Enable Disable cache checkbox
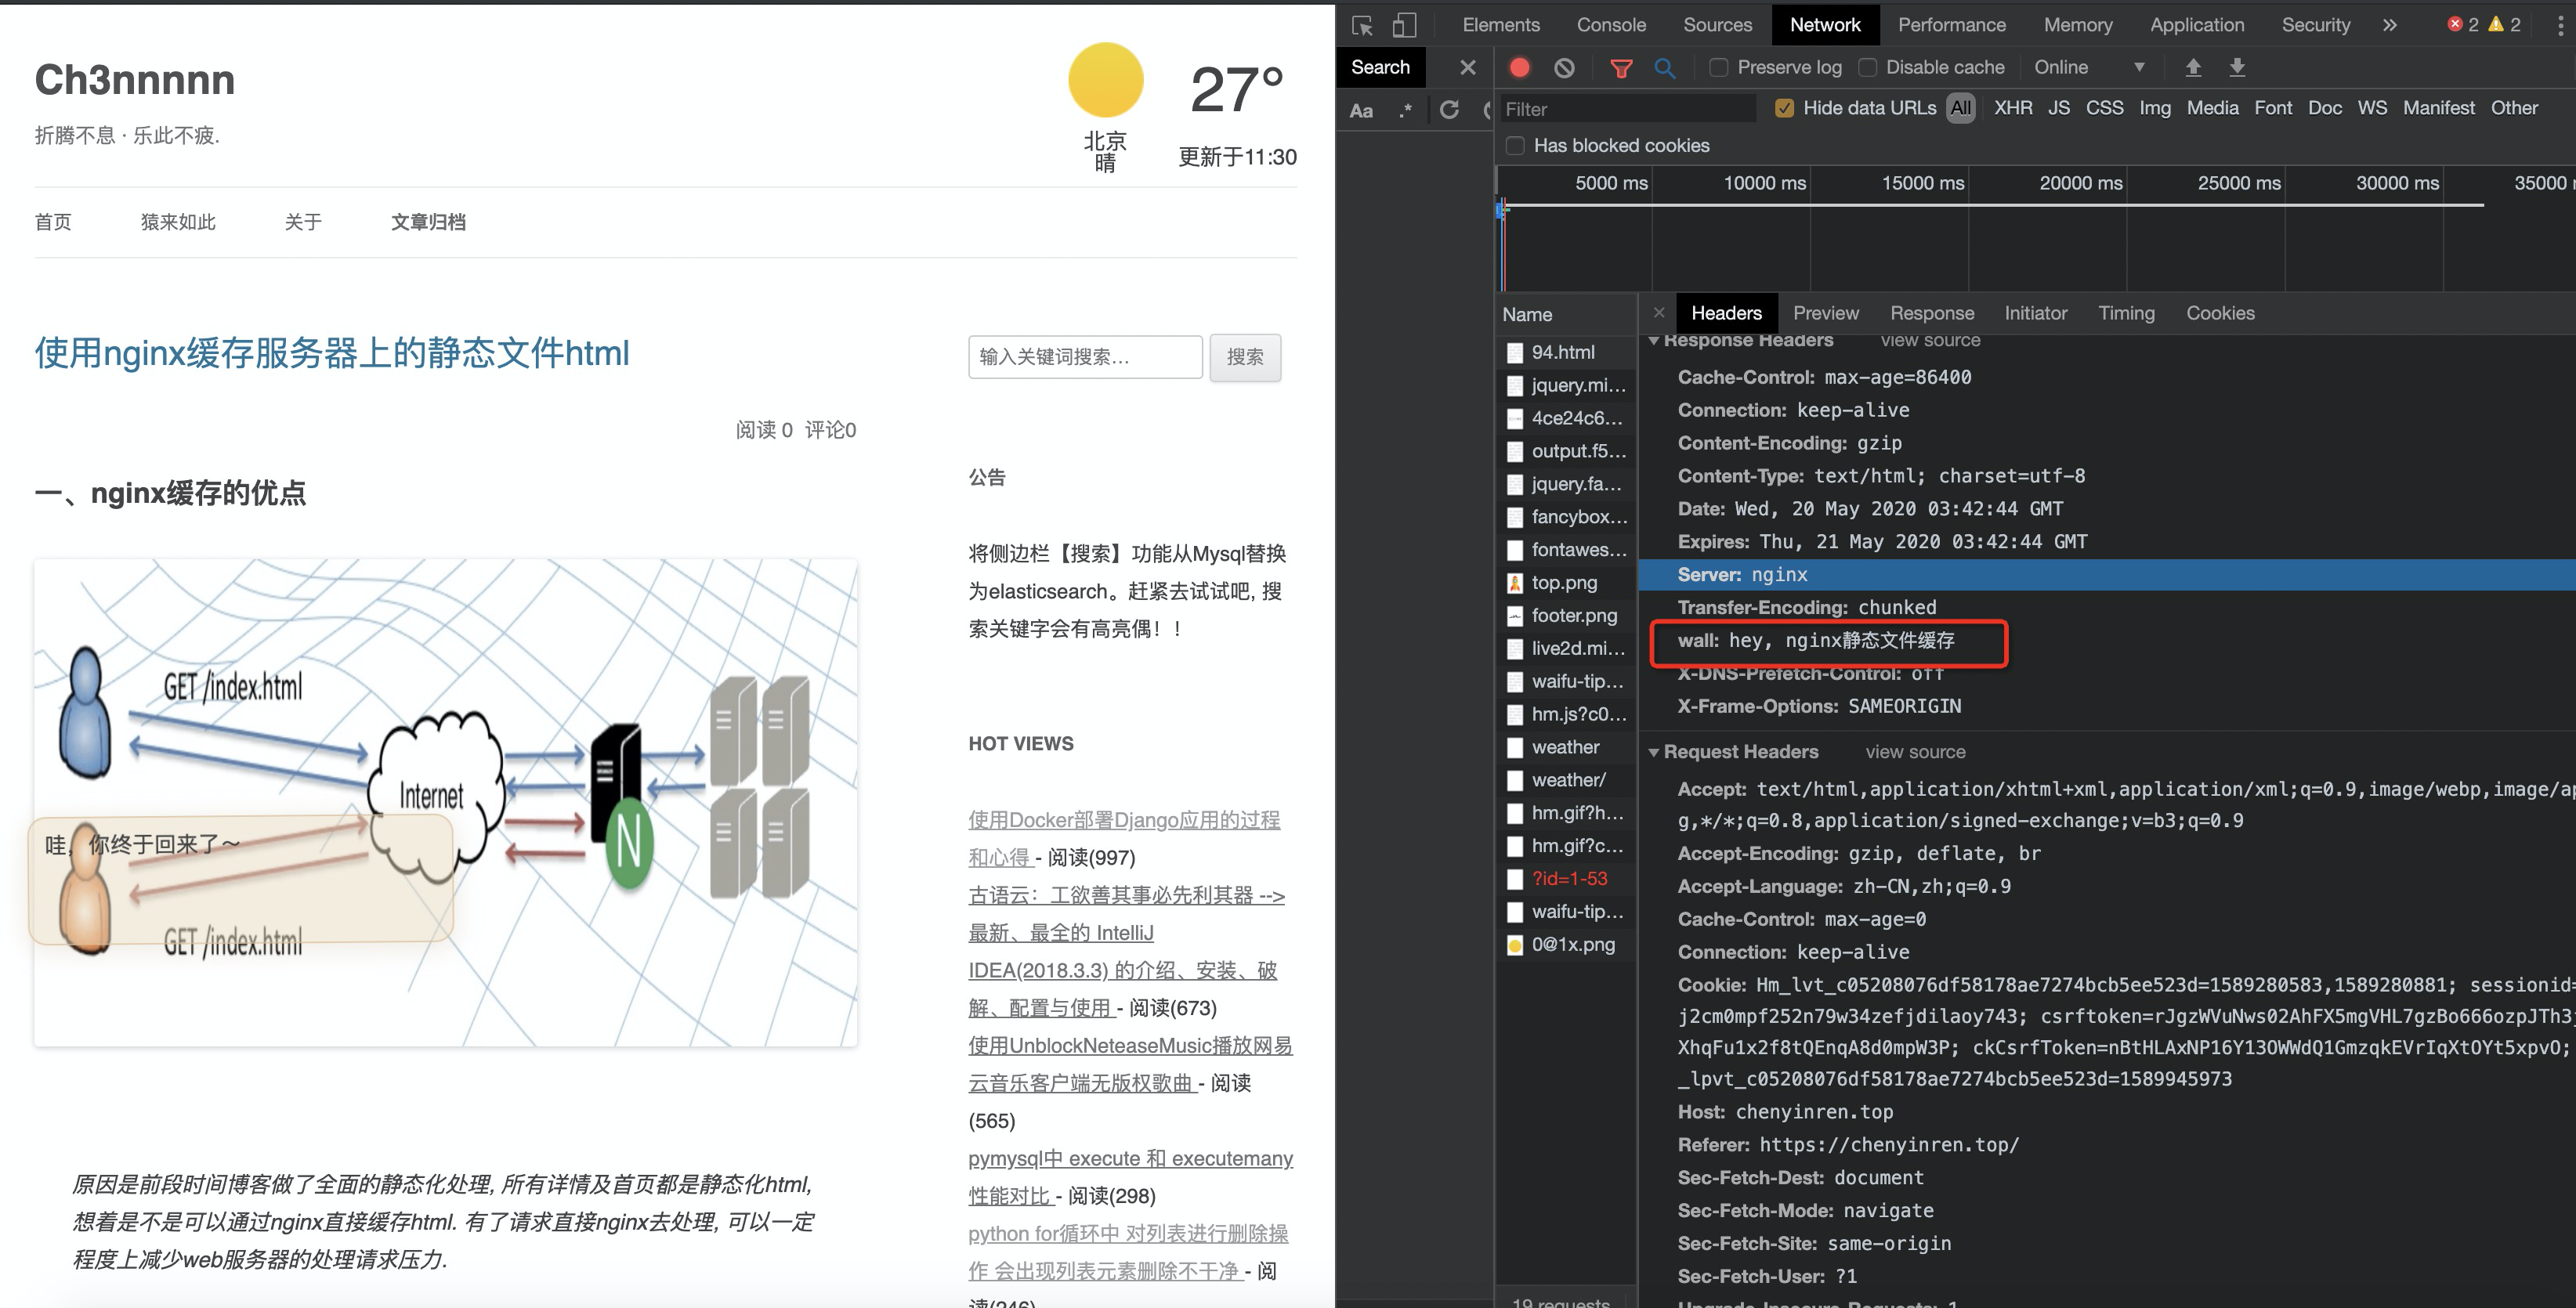The height and width of the screenshot is (1308, 2576). point(1867,67)
